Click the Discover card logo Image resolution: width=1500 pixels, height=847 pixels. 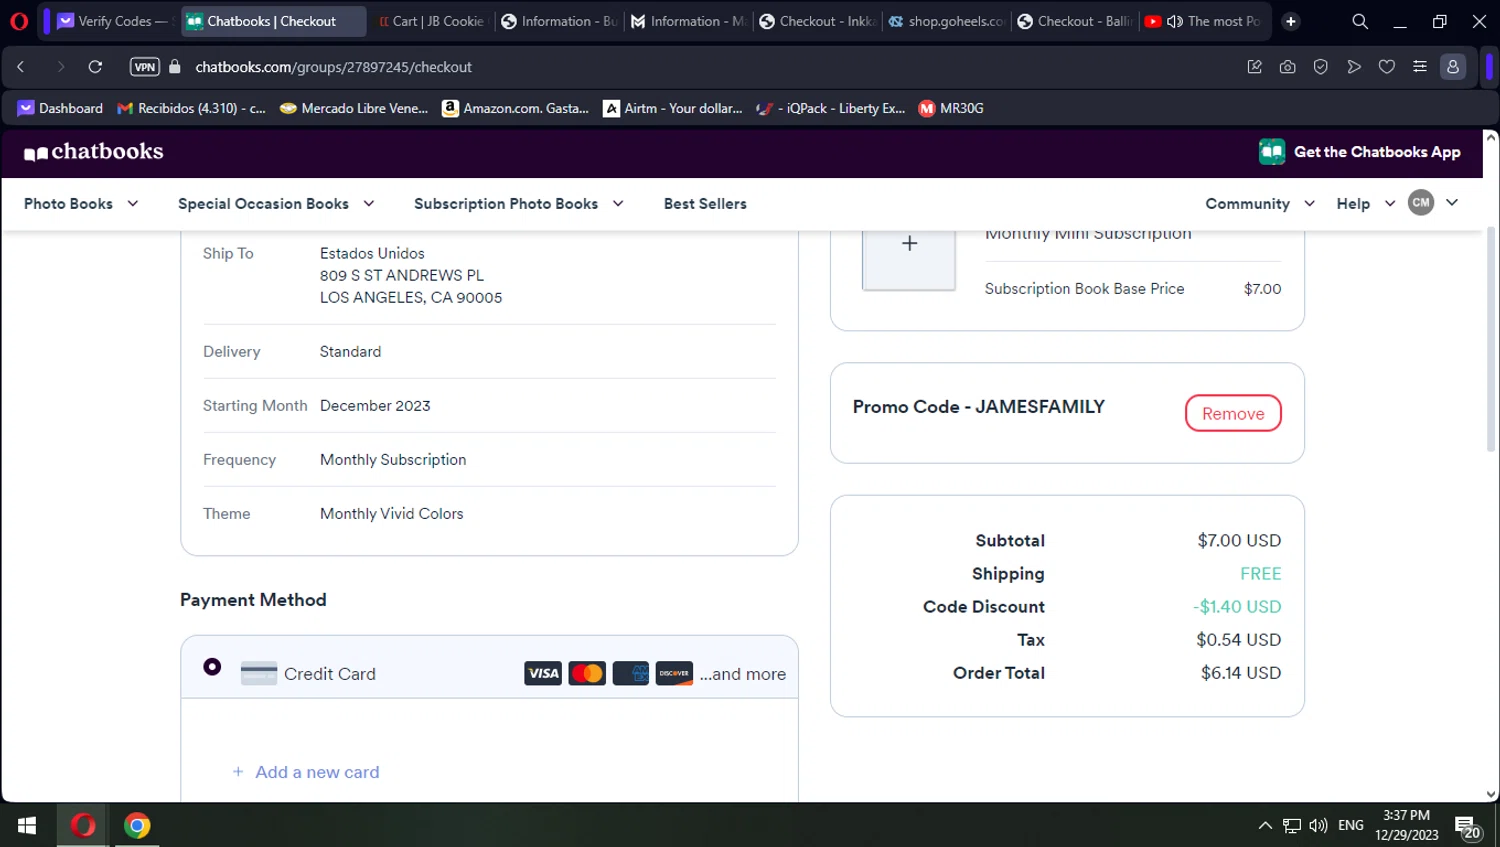point(675,674)
